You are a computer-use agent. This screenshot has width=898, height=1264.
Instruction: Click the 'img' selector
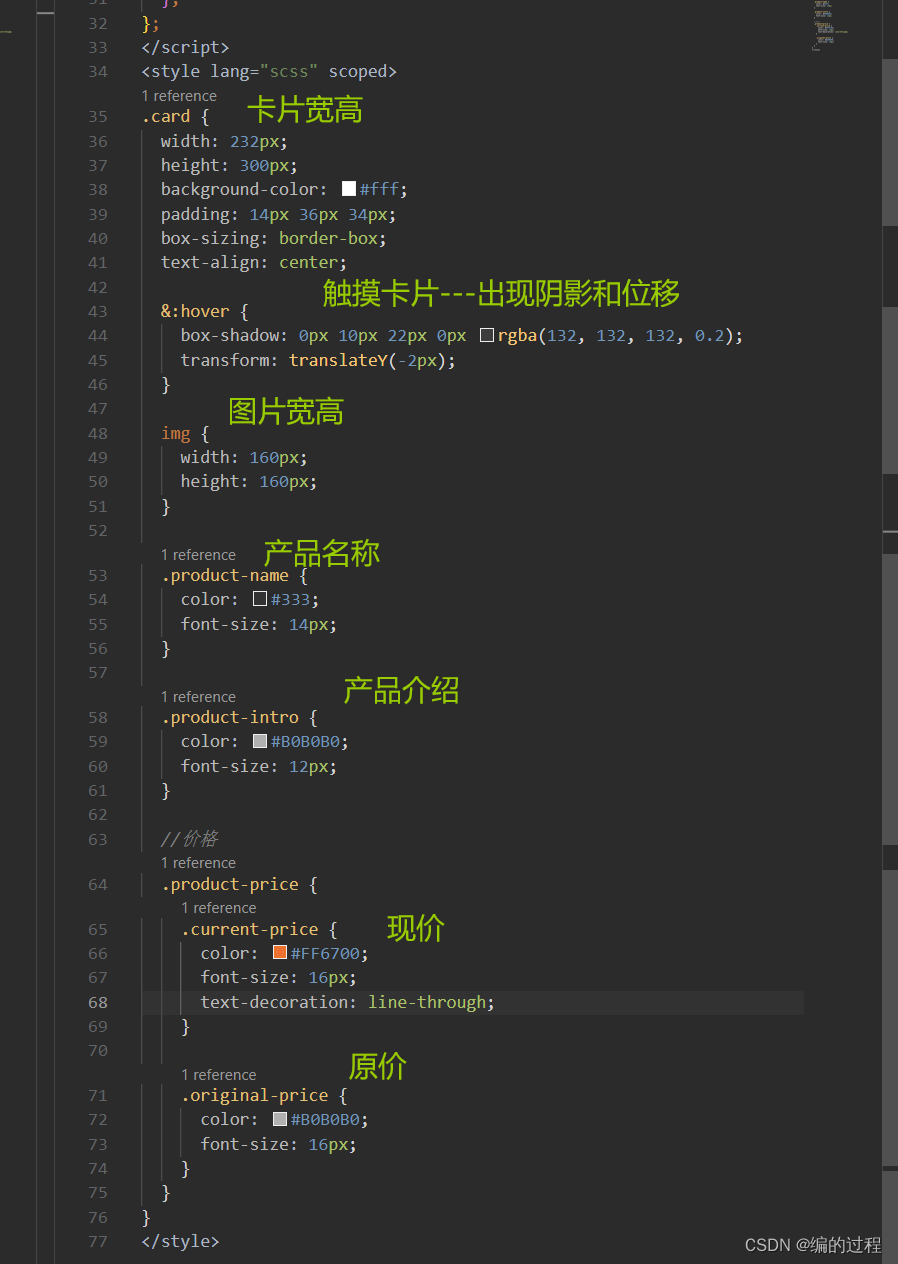click(175, 434)
